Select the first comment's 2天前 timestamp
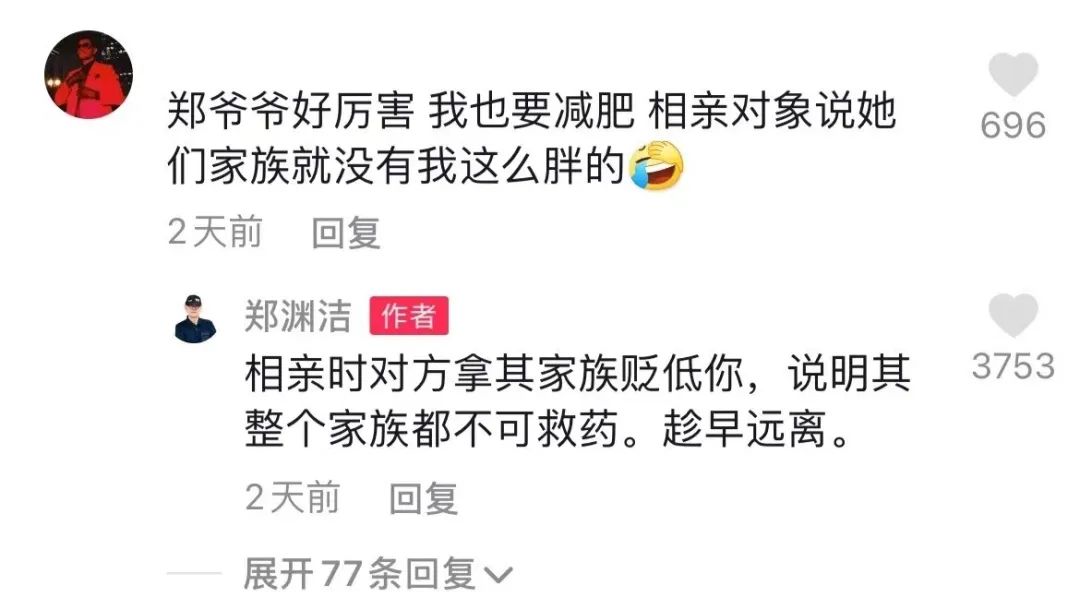Image resolution: width=1080 pixels, height=609 pixels. click(x=216, y=231)
